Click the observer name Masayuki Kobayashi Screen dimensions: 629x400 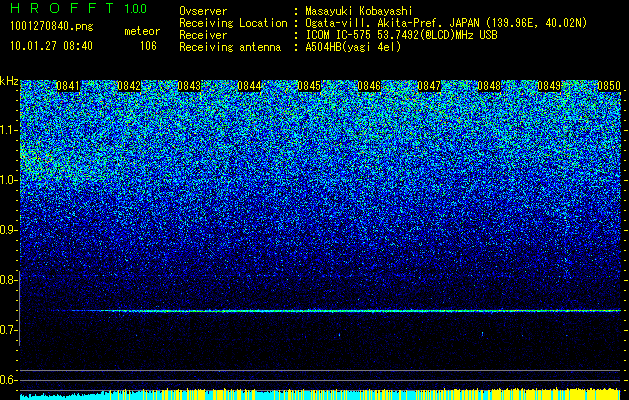pyautogui.click(x=359, y=11)
